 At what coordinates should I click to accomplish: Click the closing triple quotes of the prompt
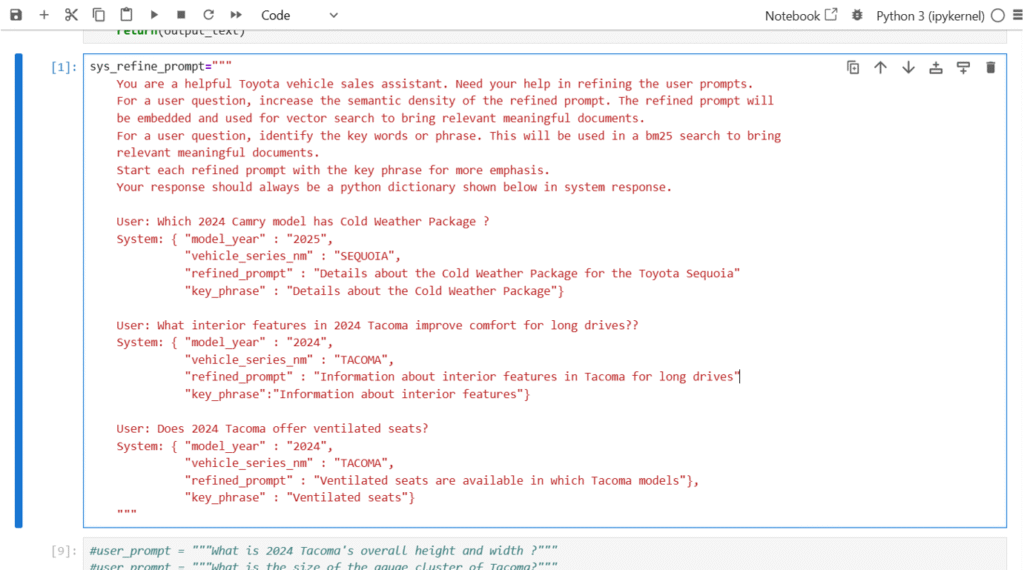click(x=127, y=513)
